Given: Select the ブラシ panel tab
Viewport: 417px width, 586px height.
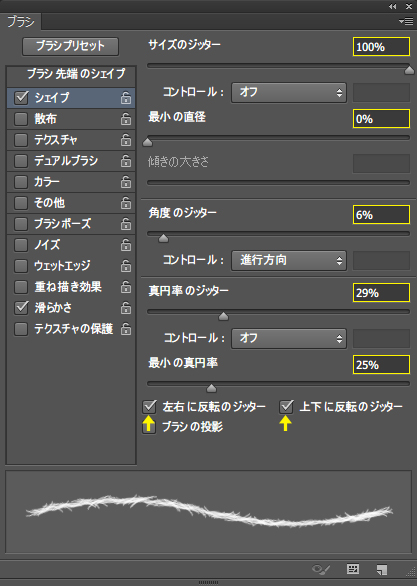Looking at the screenshot, I should (x=21, y=22).
